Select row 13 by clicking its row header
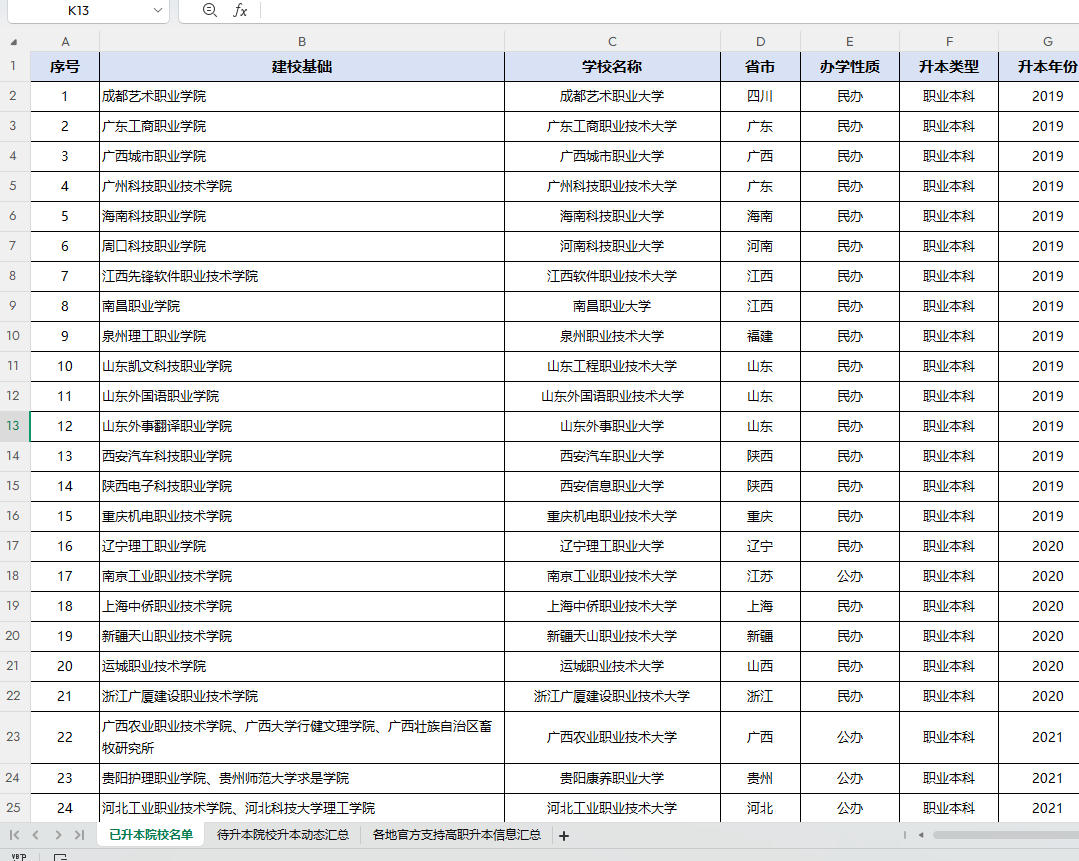The image size is (1079, 861). click(14, 426)
